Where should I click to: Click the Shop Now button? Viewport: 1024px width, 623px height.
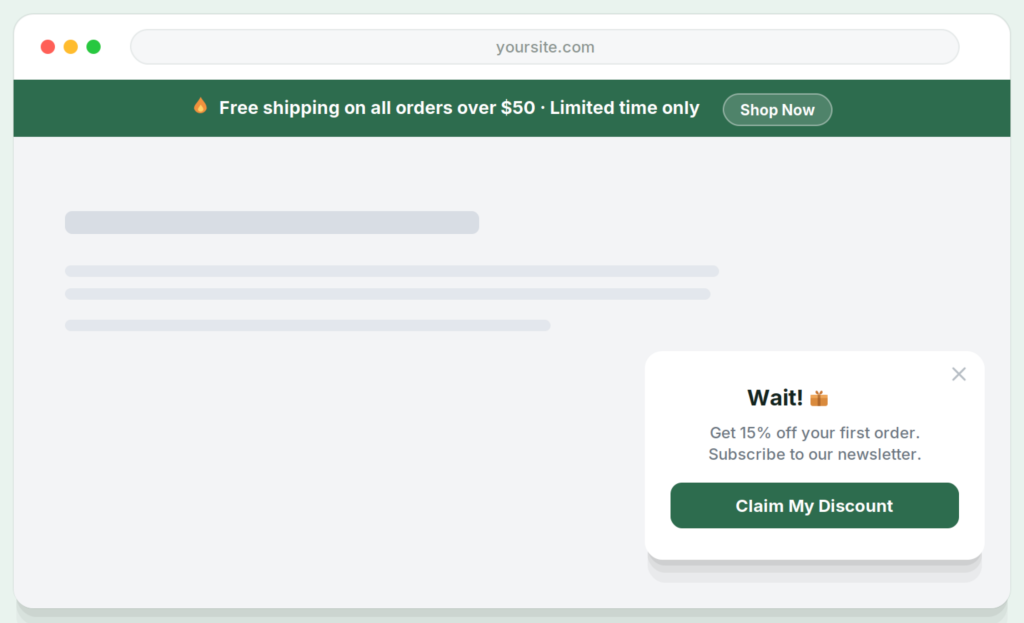[x=777, y=110]
